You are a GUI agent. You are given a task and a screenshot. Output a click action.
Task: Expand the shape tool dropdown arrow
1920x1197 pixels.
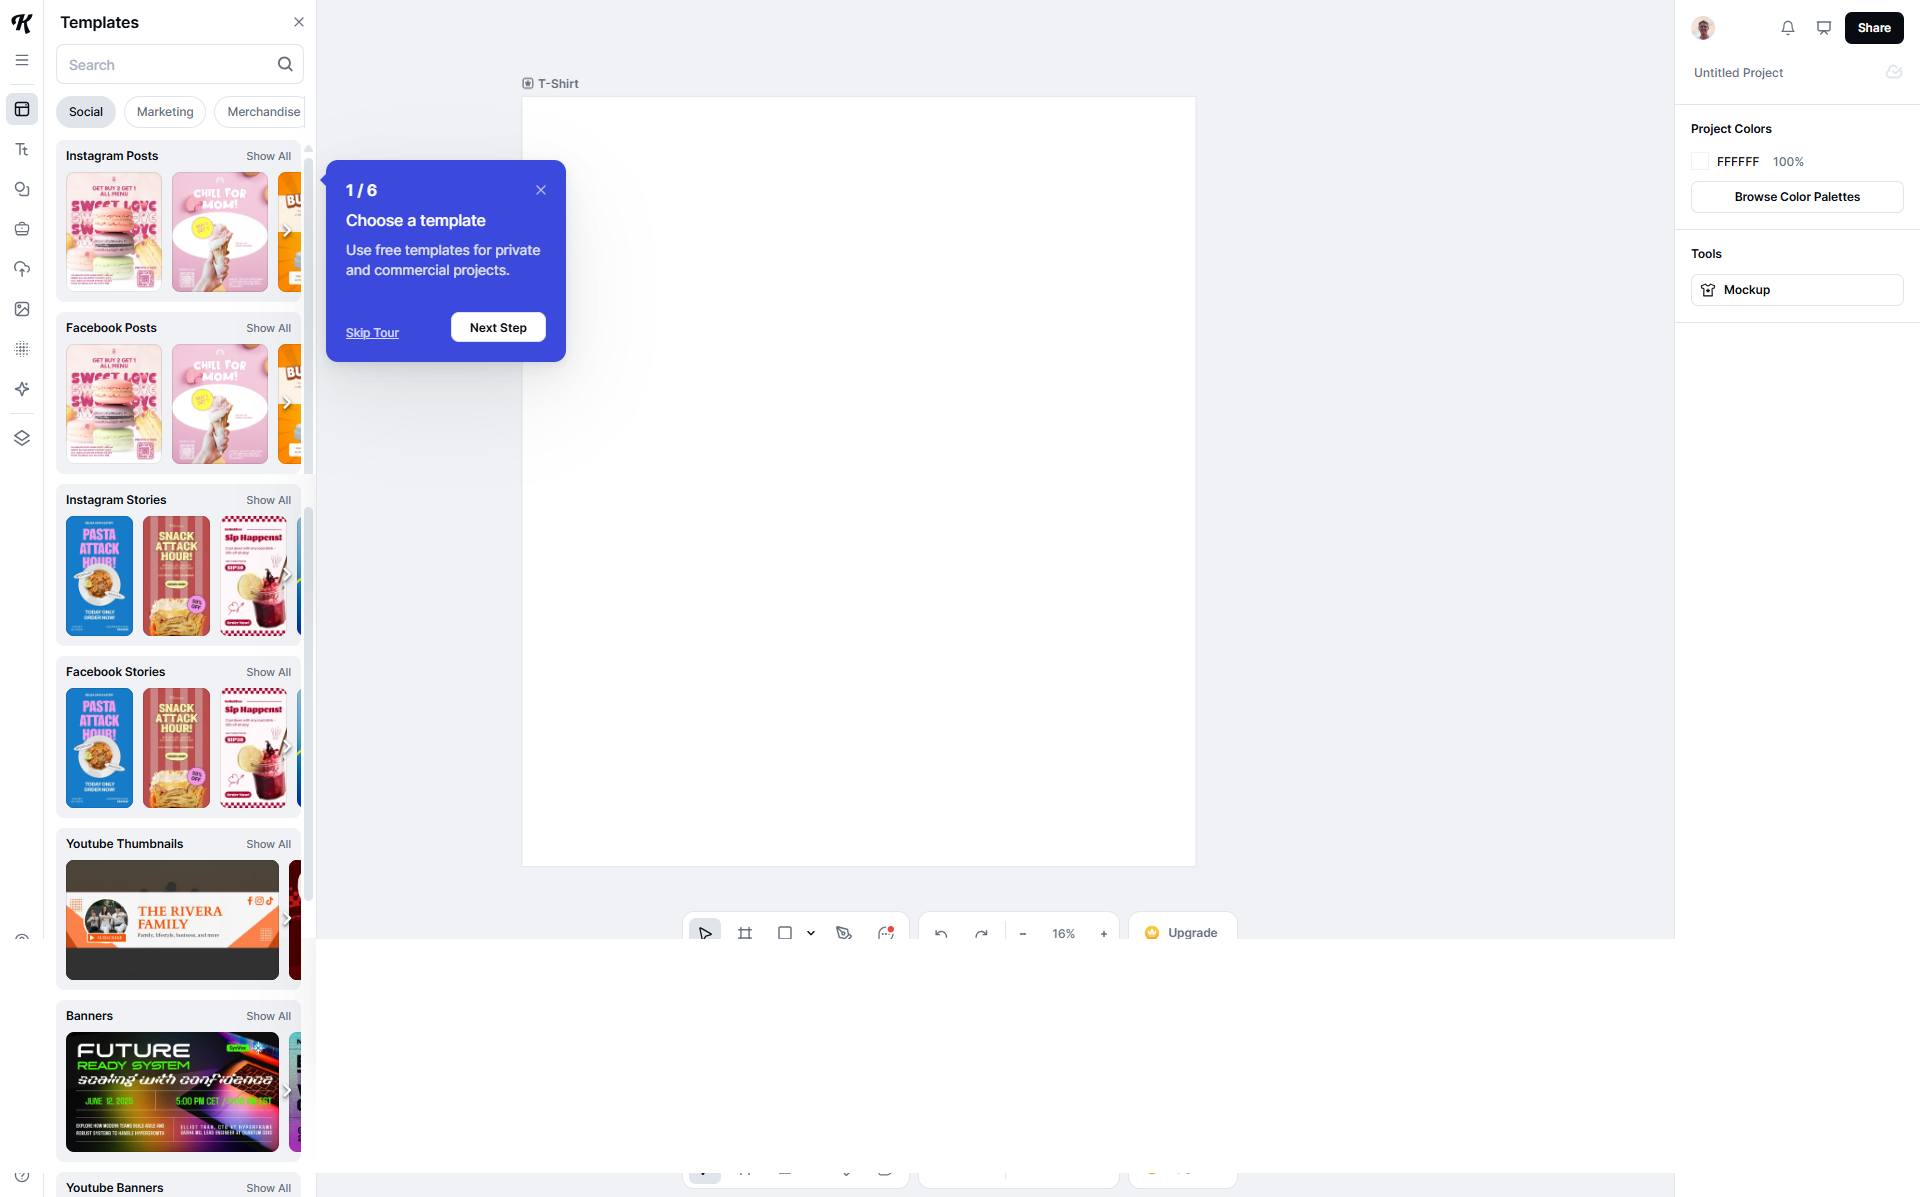tap(811, 933)
